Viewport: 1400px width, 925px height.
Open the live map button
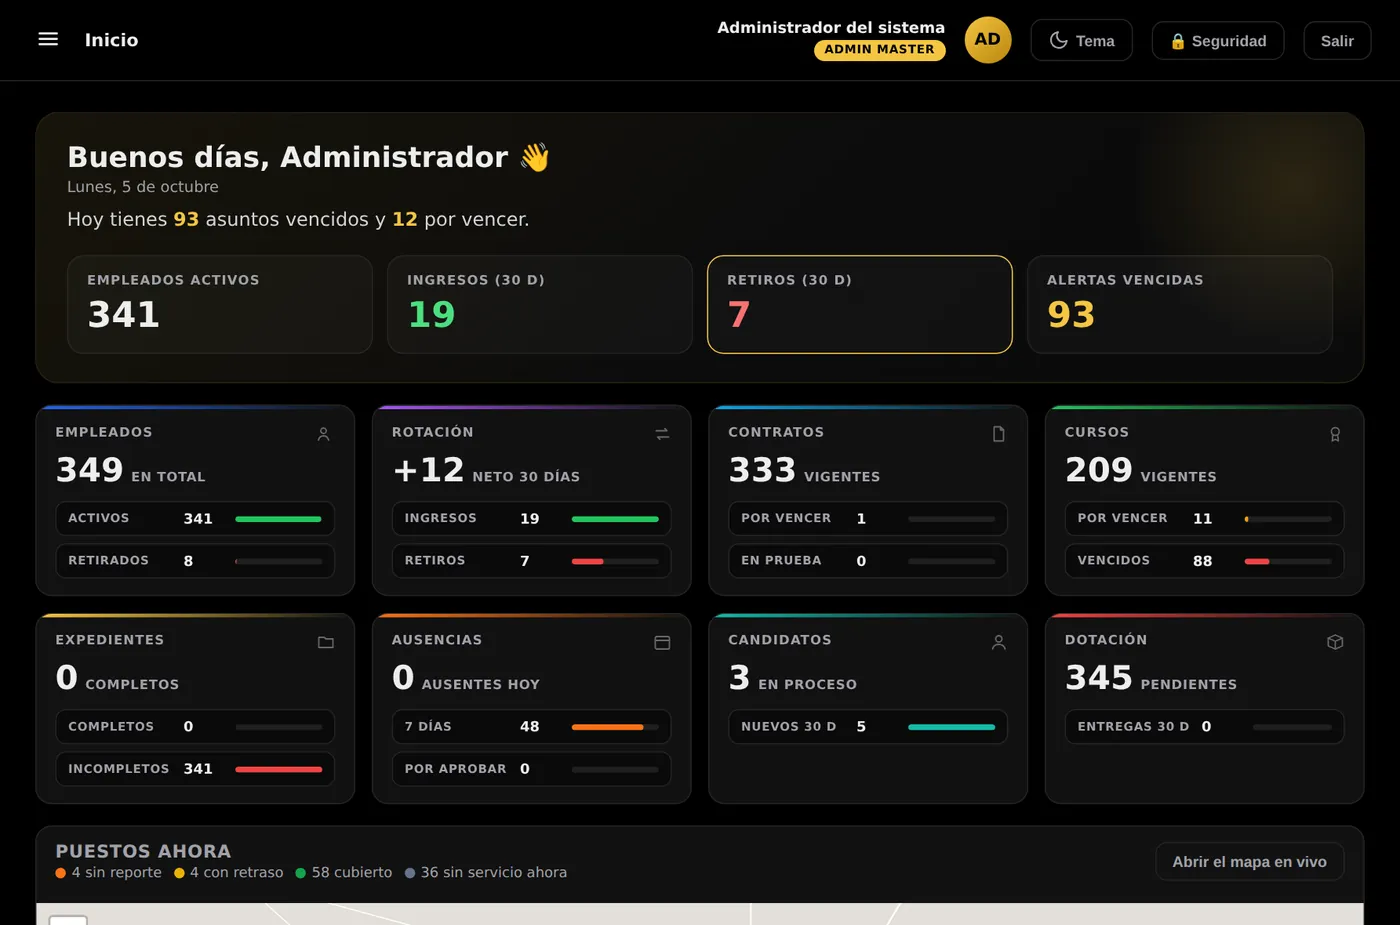click(x=1249, y=861)
